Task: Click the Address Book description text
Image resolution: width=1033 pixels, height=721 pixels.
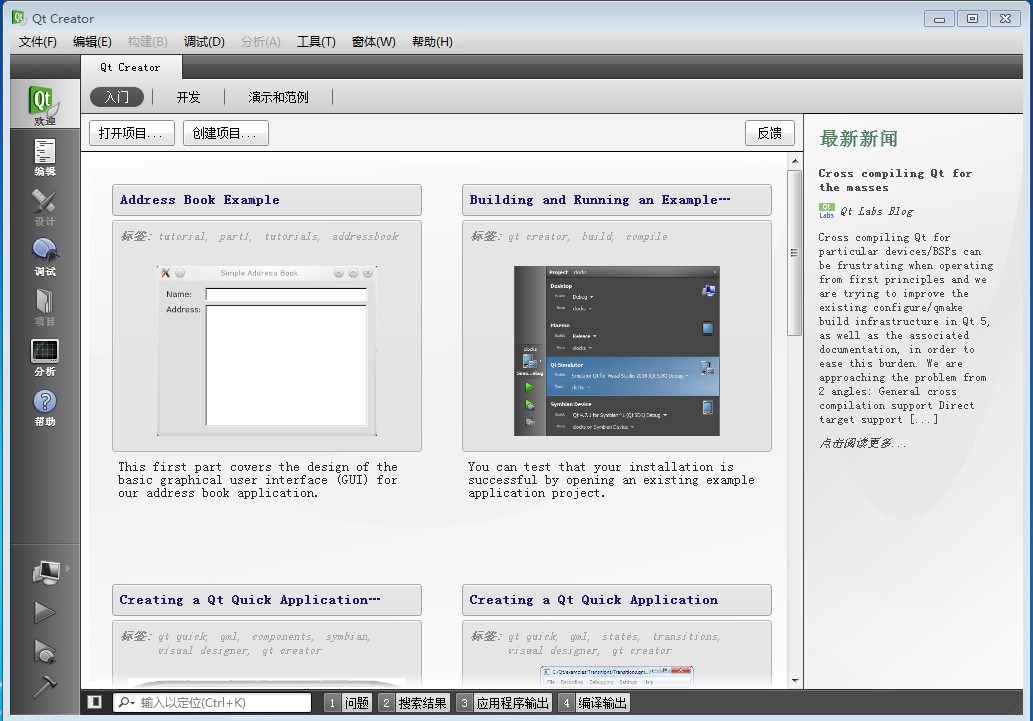Action: click(258, 480)
